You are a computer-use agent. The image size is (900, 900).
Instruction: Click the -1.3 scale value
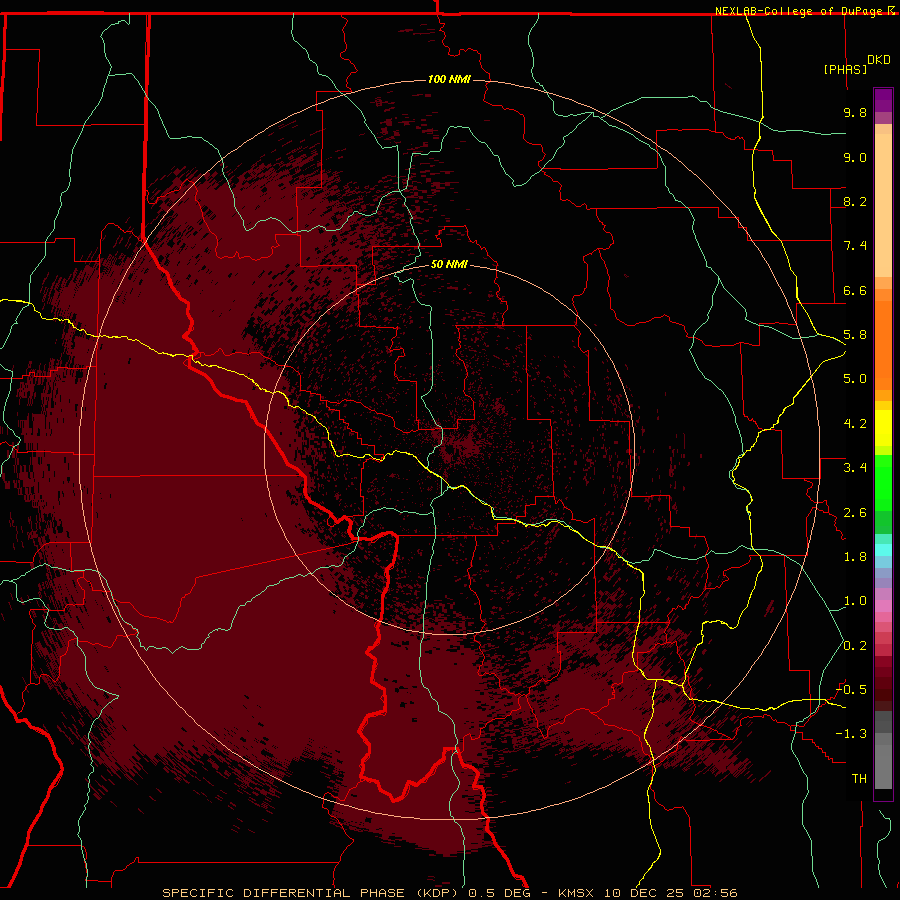(x=851, y=734)
